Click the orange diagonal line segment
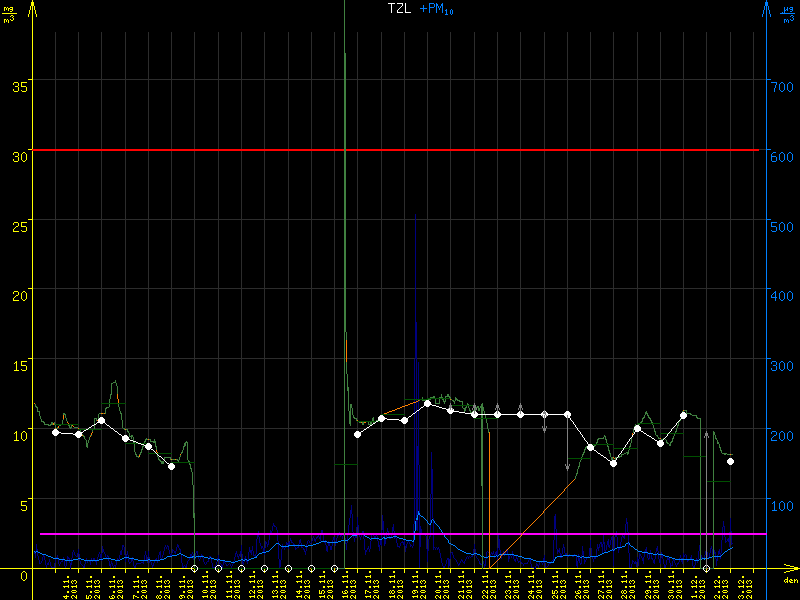 (x=530, y=525)
